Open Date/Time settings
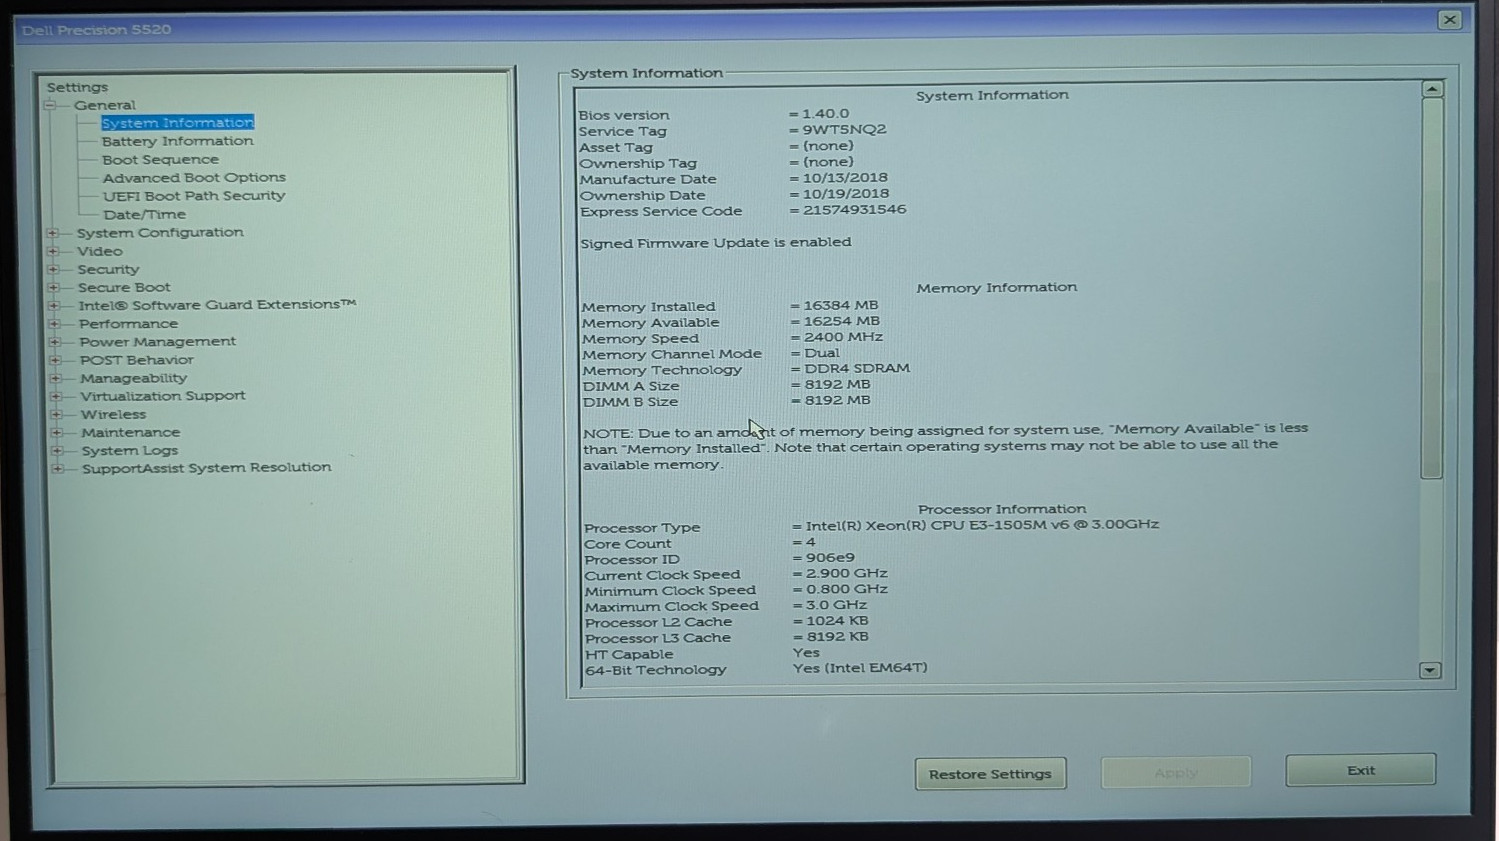 [144, 214]
